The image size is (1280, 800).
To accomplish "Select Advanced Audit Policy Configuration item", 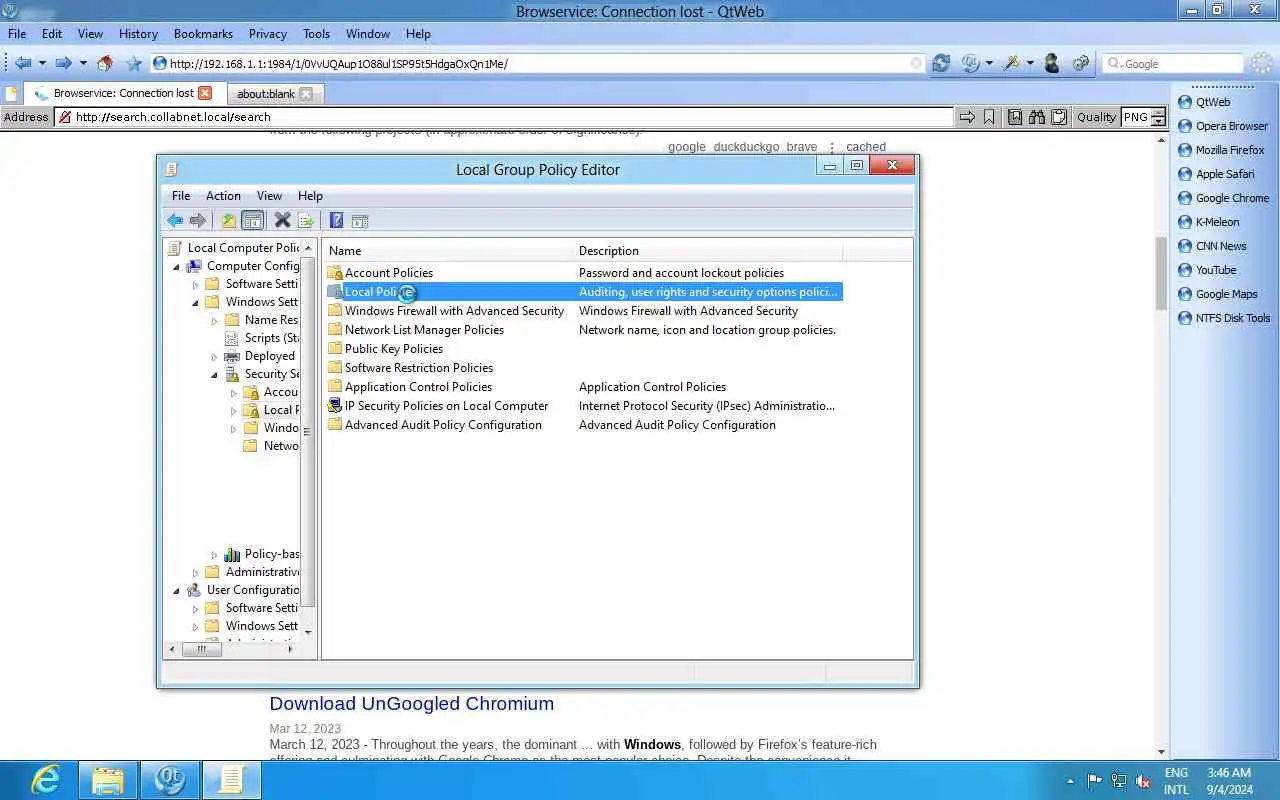I will click(443, 425).
